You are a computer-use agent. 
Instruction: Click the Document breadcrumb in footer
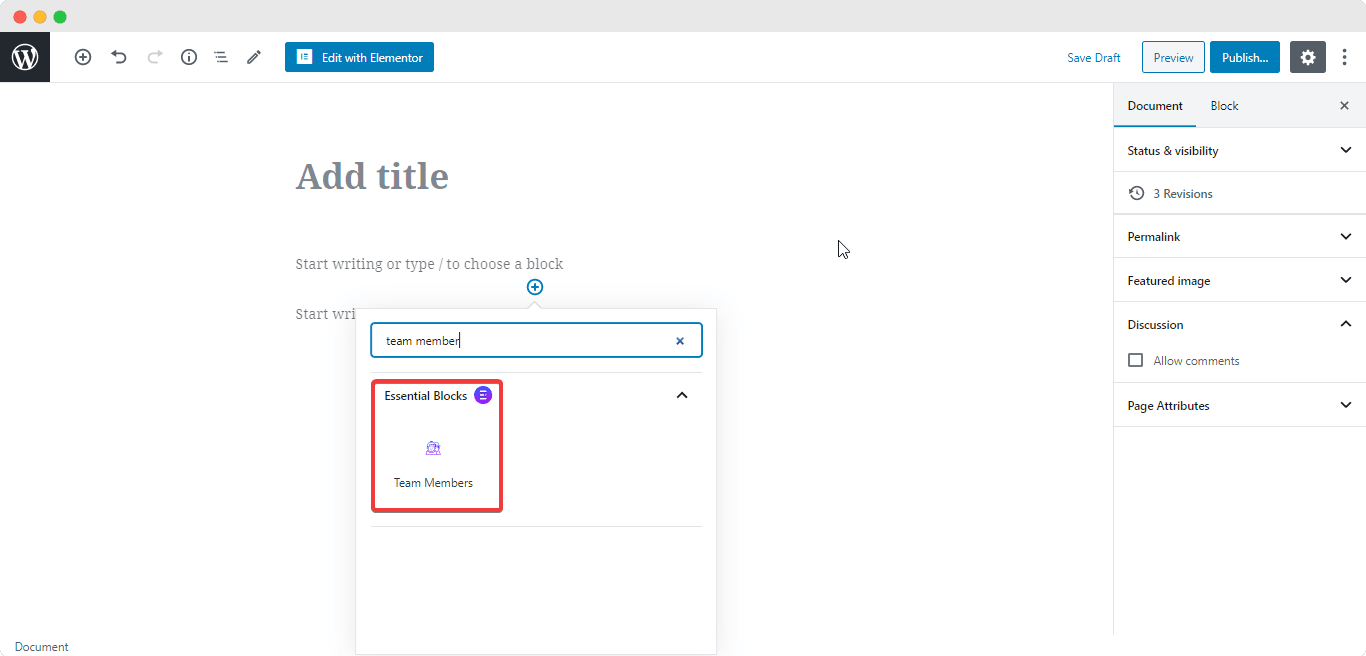point(42,647)
